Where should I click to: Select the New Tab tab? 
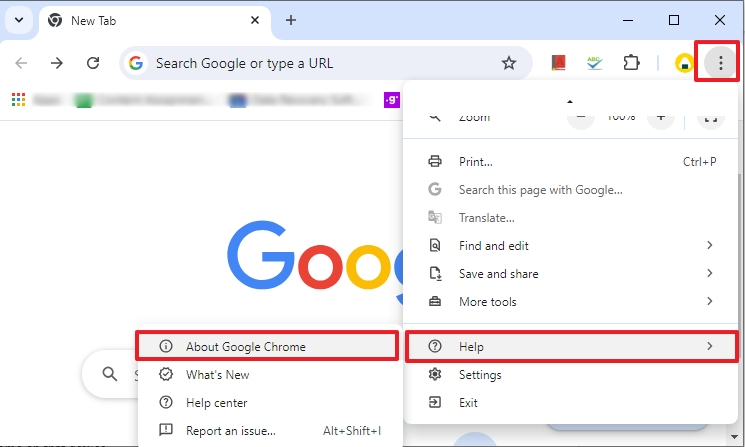click(154, 22)
